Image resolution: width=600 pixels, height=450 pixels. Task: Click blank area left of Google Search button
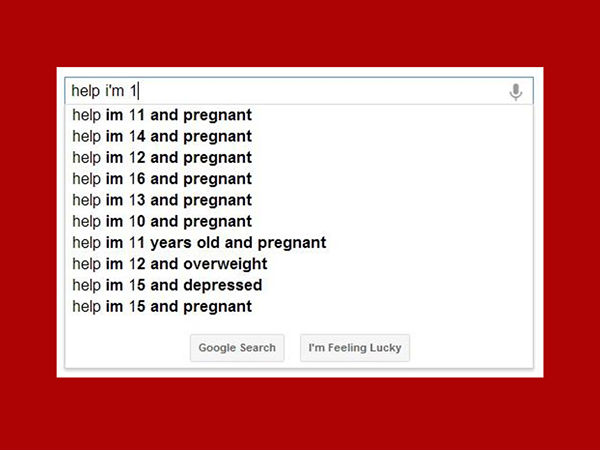tap(127, 348)
